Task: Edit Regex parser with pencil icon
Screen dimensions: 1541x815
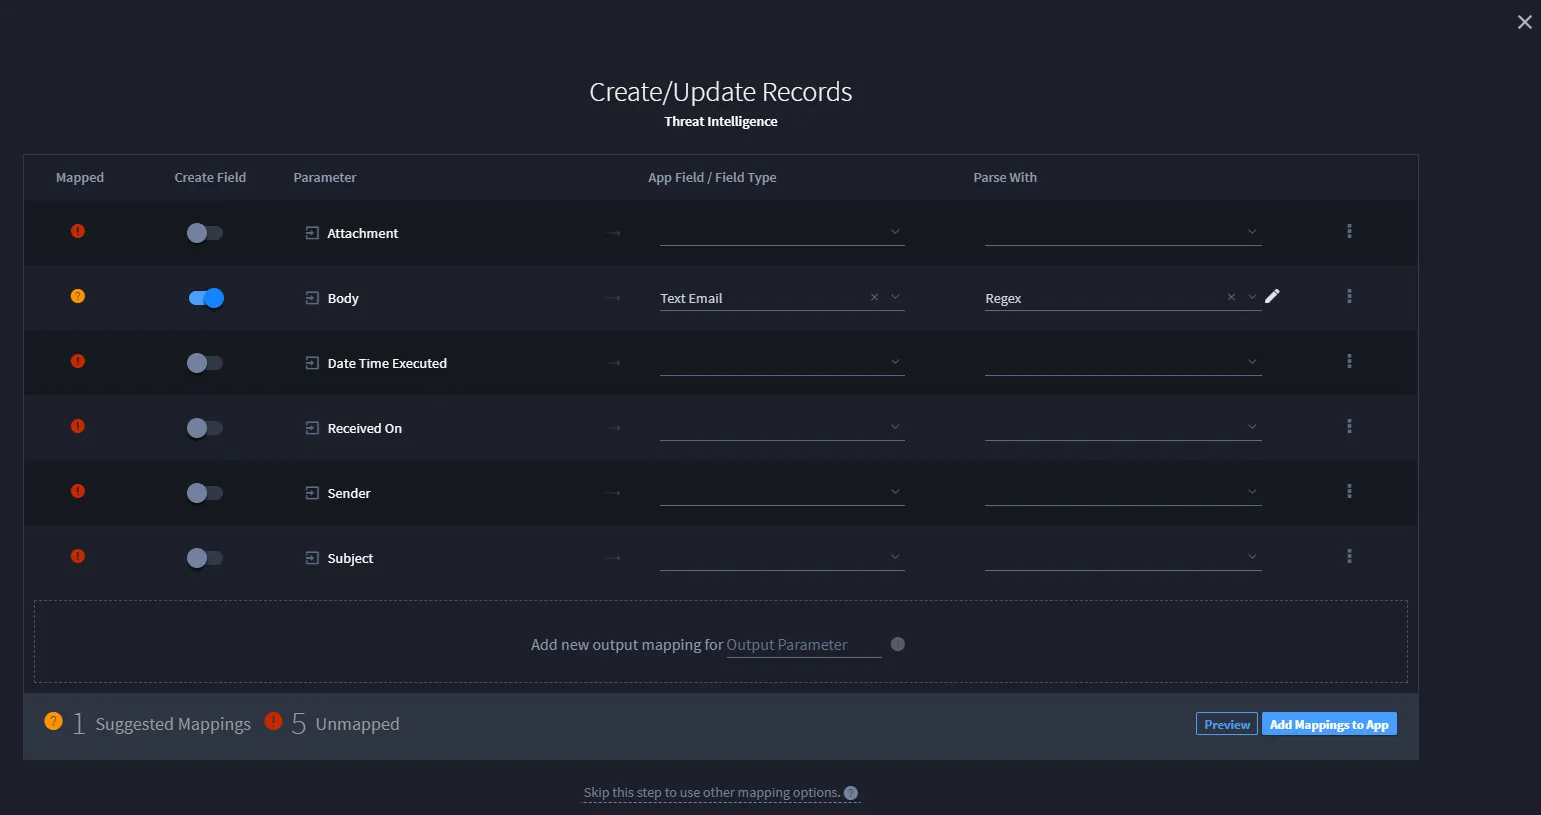Action: (x=1272, y=296)
